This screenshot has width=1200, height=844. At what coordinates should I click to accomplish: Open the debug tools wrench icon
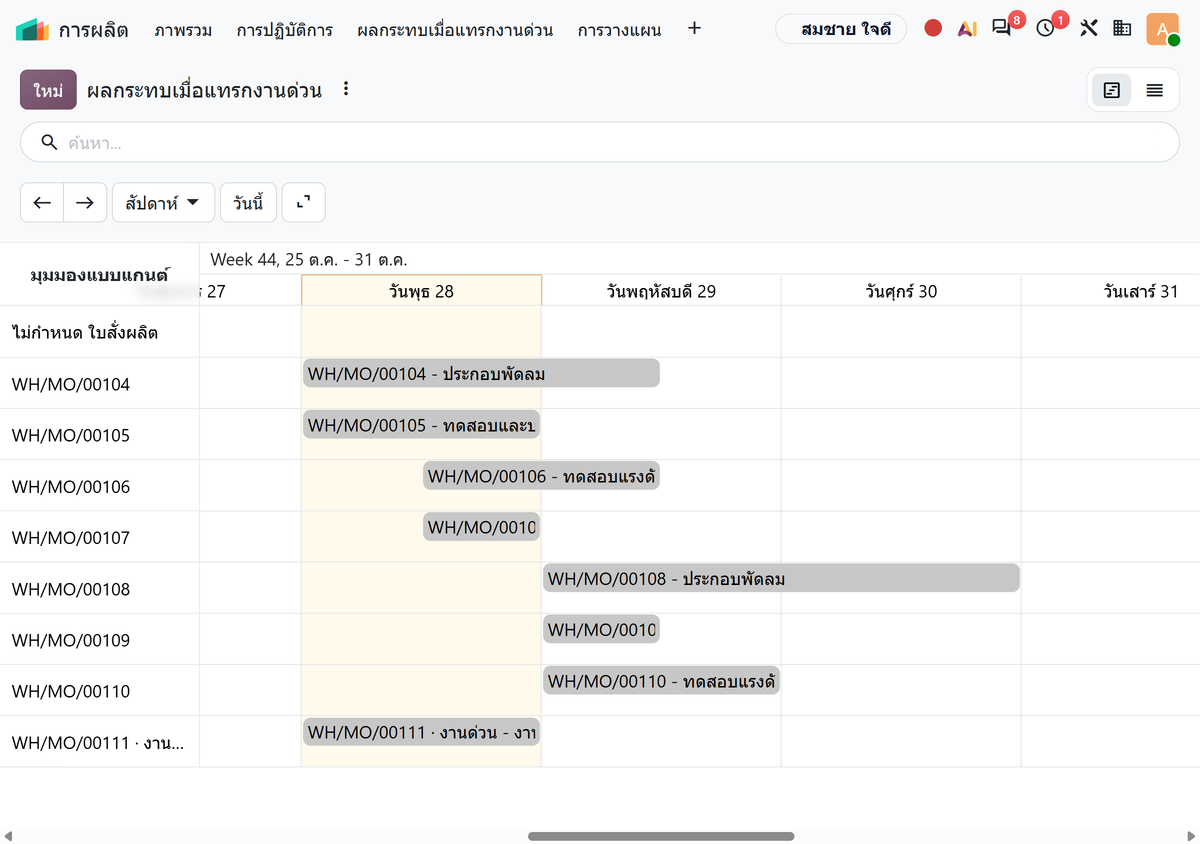(1089, 29)
